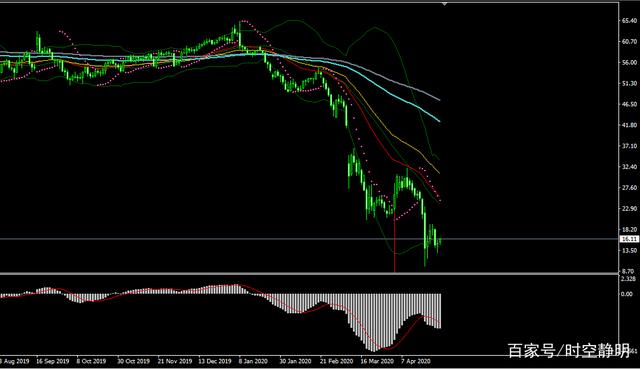This screenshot has height=369, width=640.
Task: Click the 百家号/时空静明 watermark text
Action: click(569, 351)
